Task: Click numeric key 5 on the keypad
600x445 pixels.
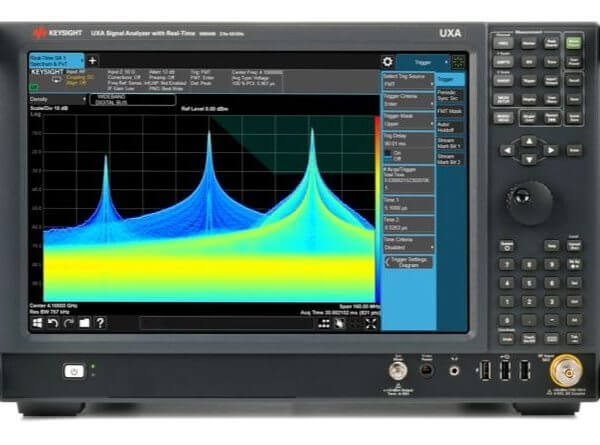Action: [x=529, y=284]
